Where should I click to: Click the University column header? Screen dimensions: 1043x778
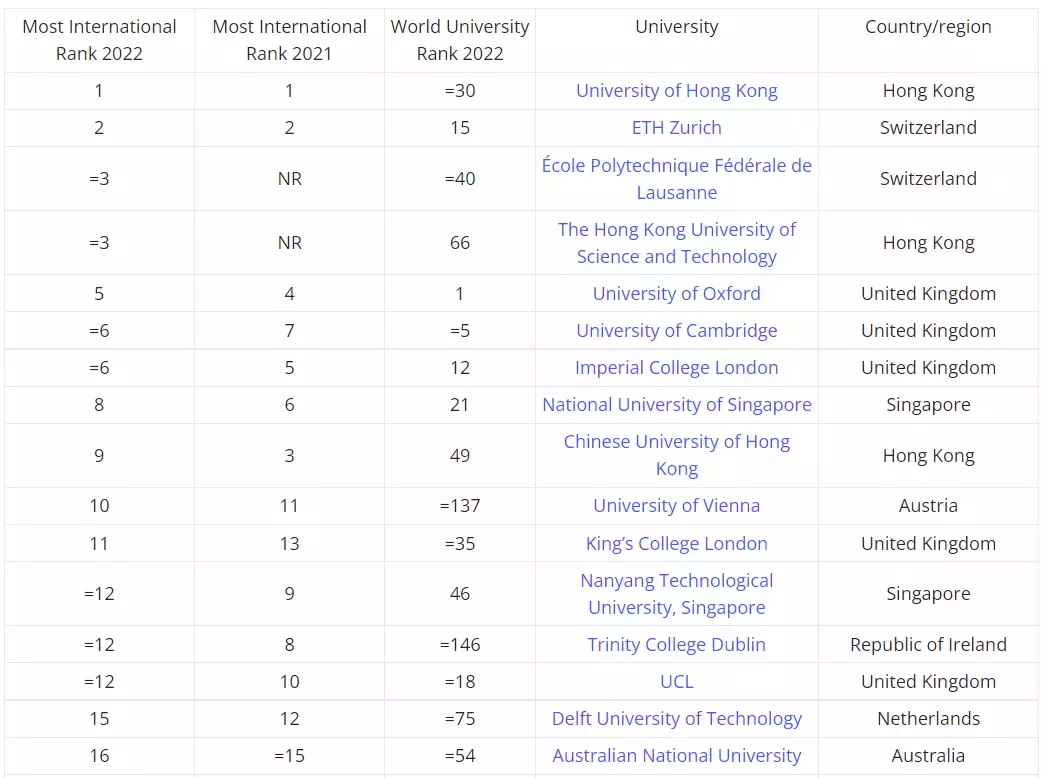676,27
